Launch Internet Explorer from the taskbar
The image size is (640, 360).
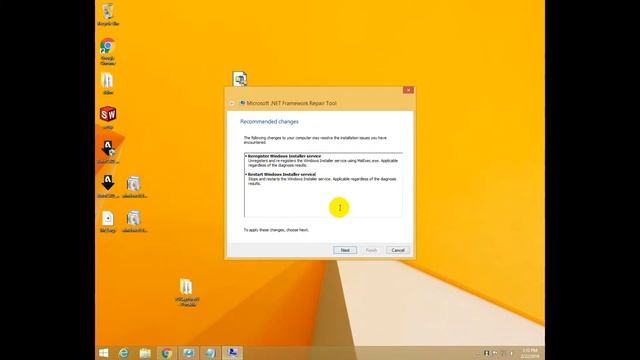click(x=123, y=353)
